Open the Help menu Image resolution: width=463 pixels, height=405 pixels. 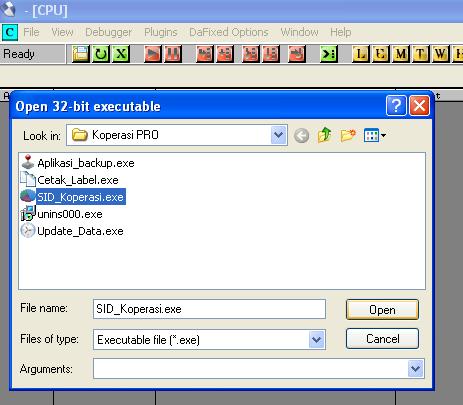click(341, 32)
